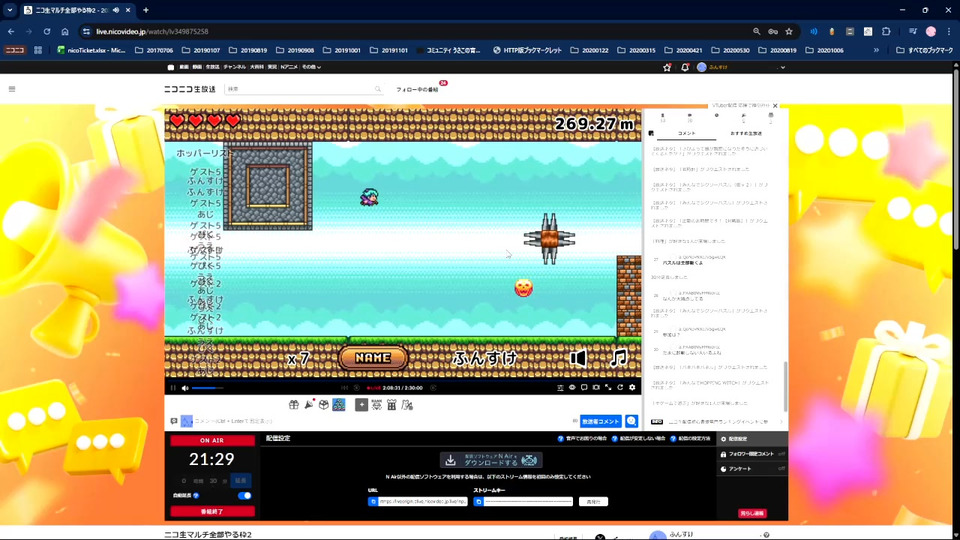Click the party popper icon below the player
This screenshot has height=540, width=960.
(309, 405)
